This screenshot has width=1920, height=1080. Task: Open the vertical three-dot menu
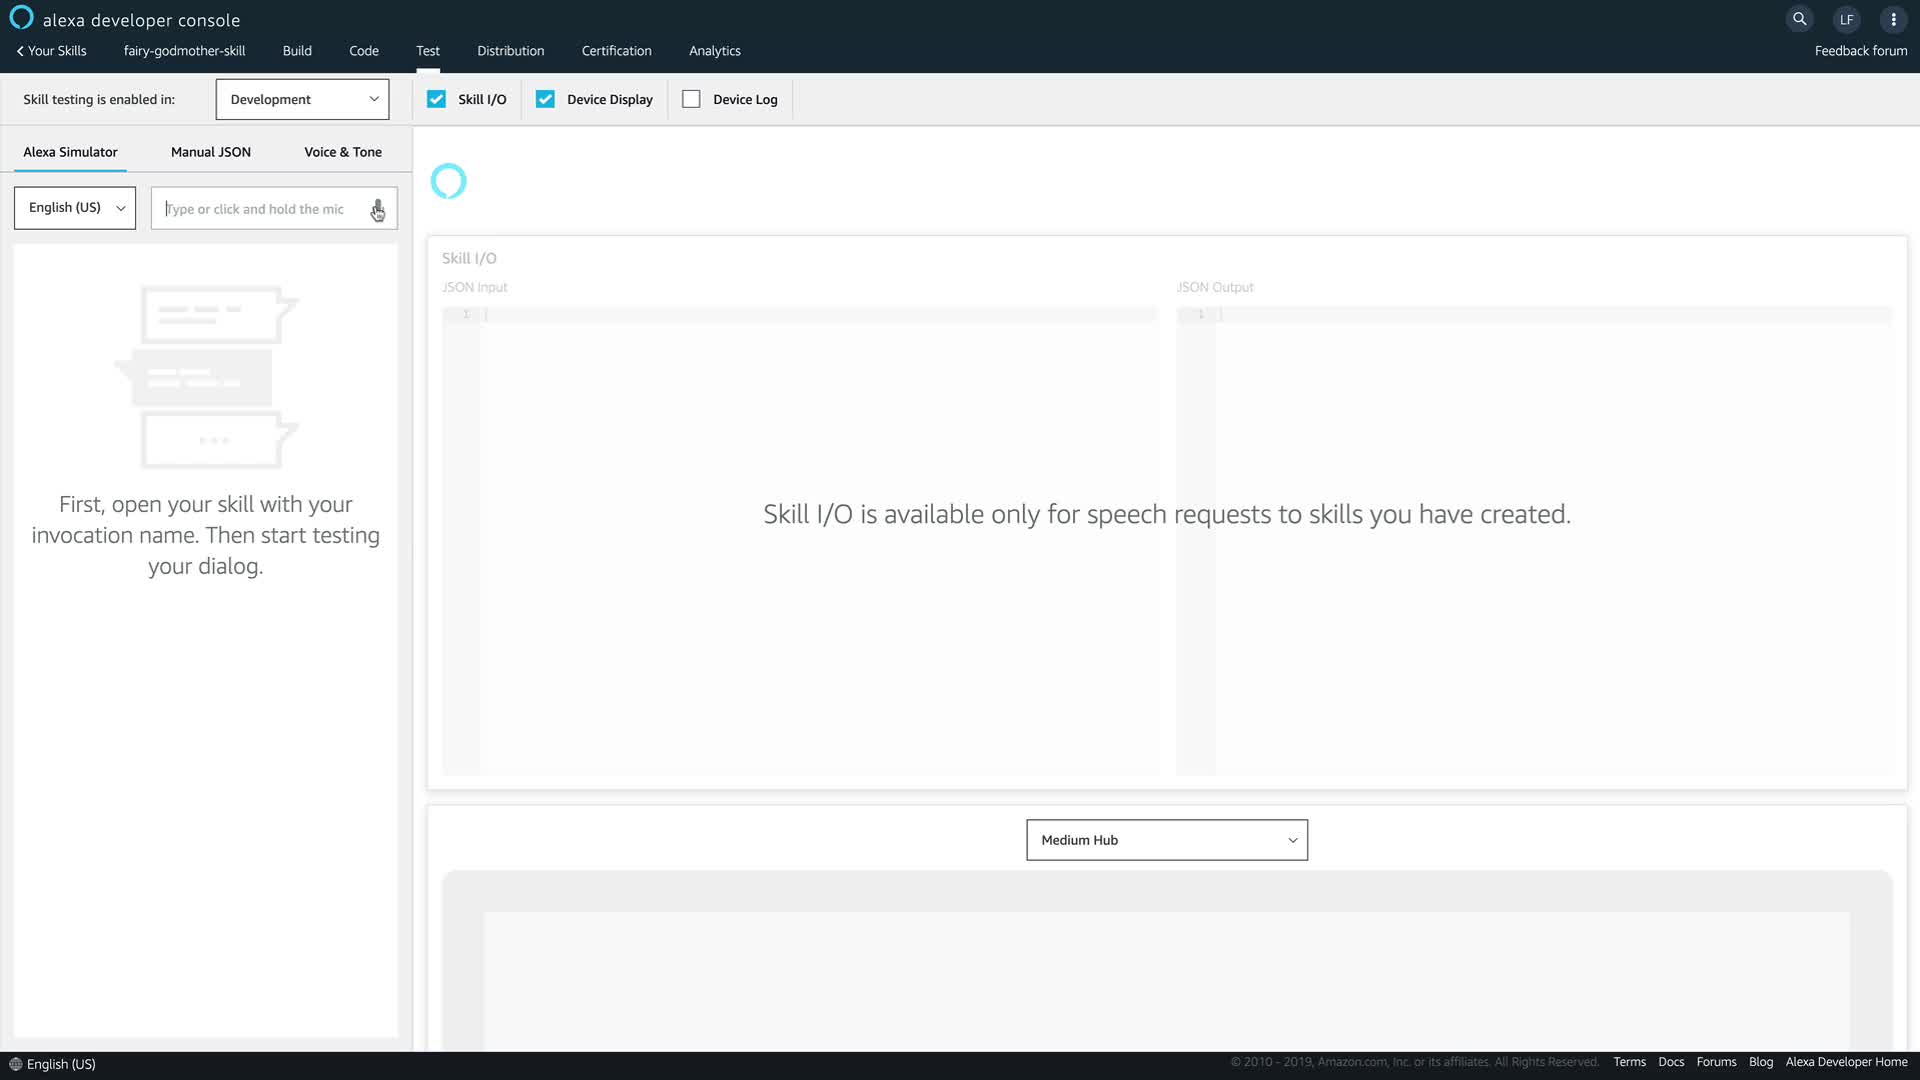click(x=1893, y=19)
